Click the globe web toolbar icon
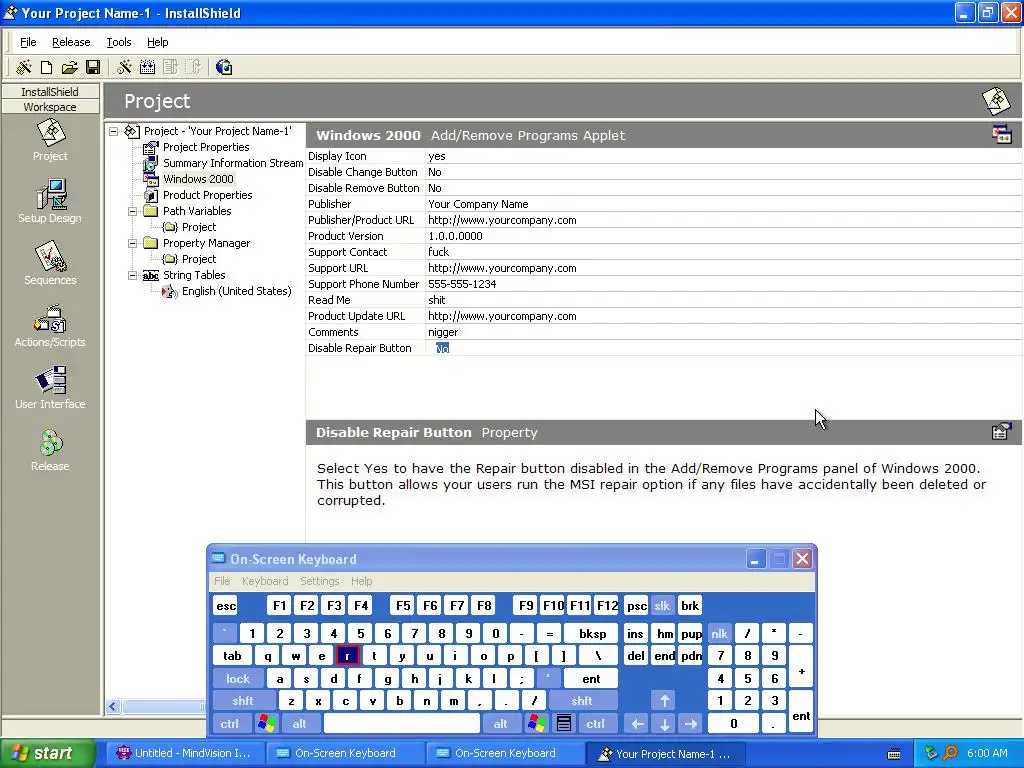The image size is (1024, 768). click(x=224, y=67)
